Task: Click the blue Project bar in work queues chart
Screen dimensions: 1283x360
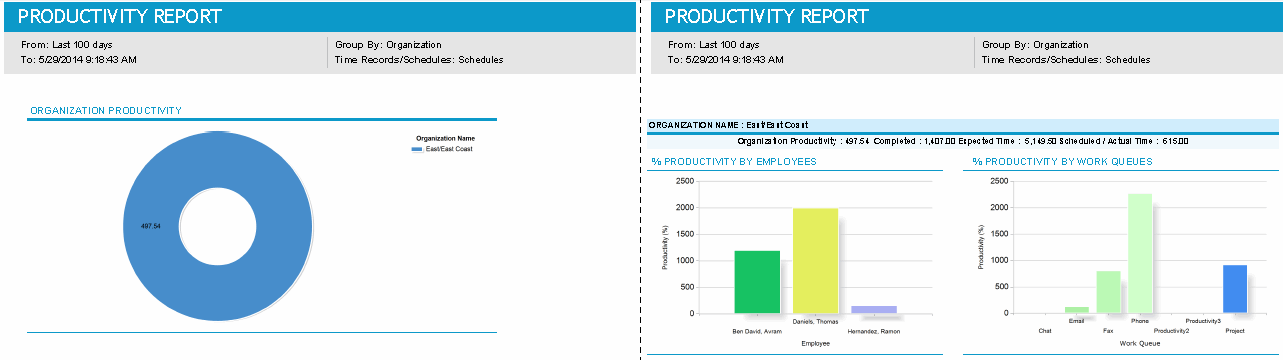Action: [x=1235, y=289]
